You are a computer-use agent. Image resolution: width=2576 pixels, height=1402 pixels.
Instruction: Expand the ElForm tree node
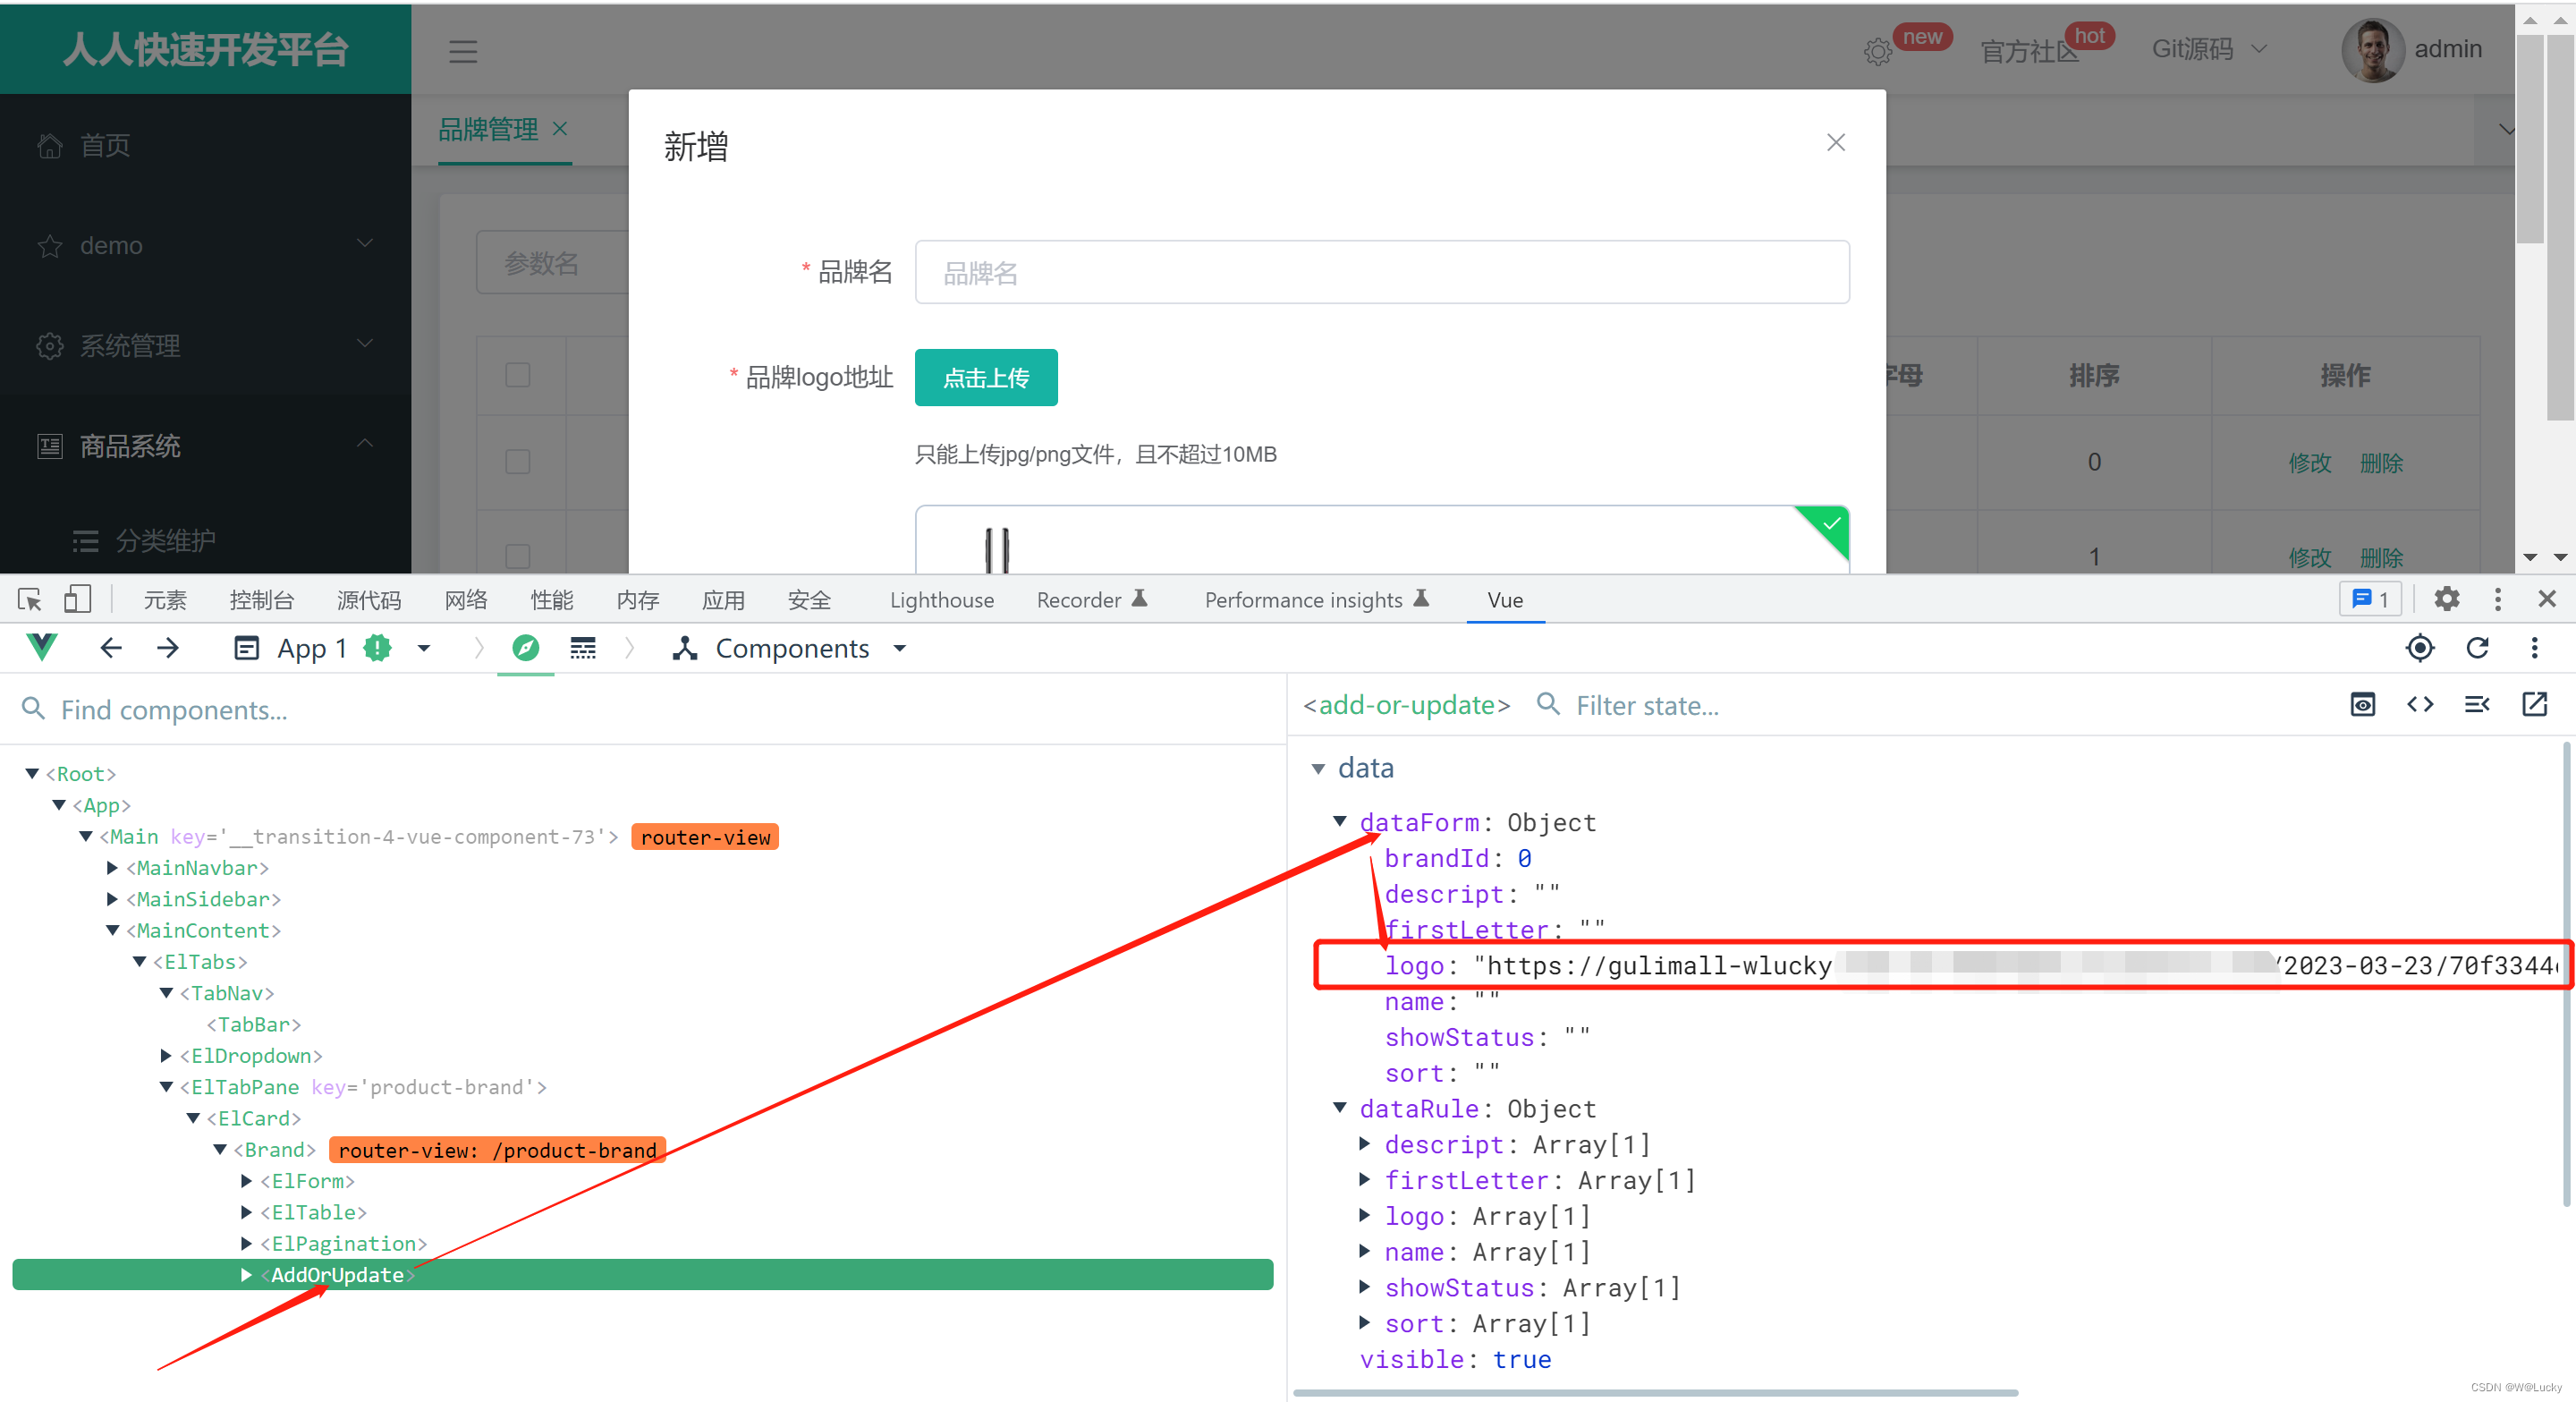[247, 1181]
